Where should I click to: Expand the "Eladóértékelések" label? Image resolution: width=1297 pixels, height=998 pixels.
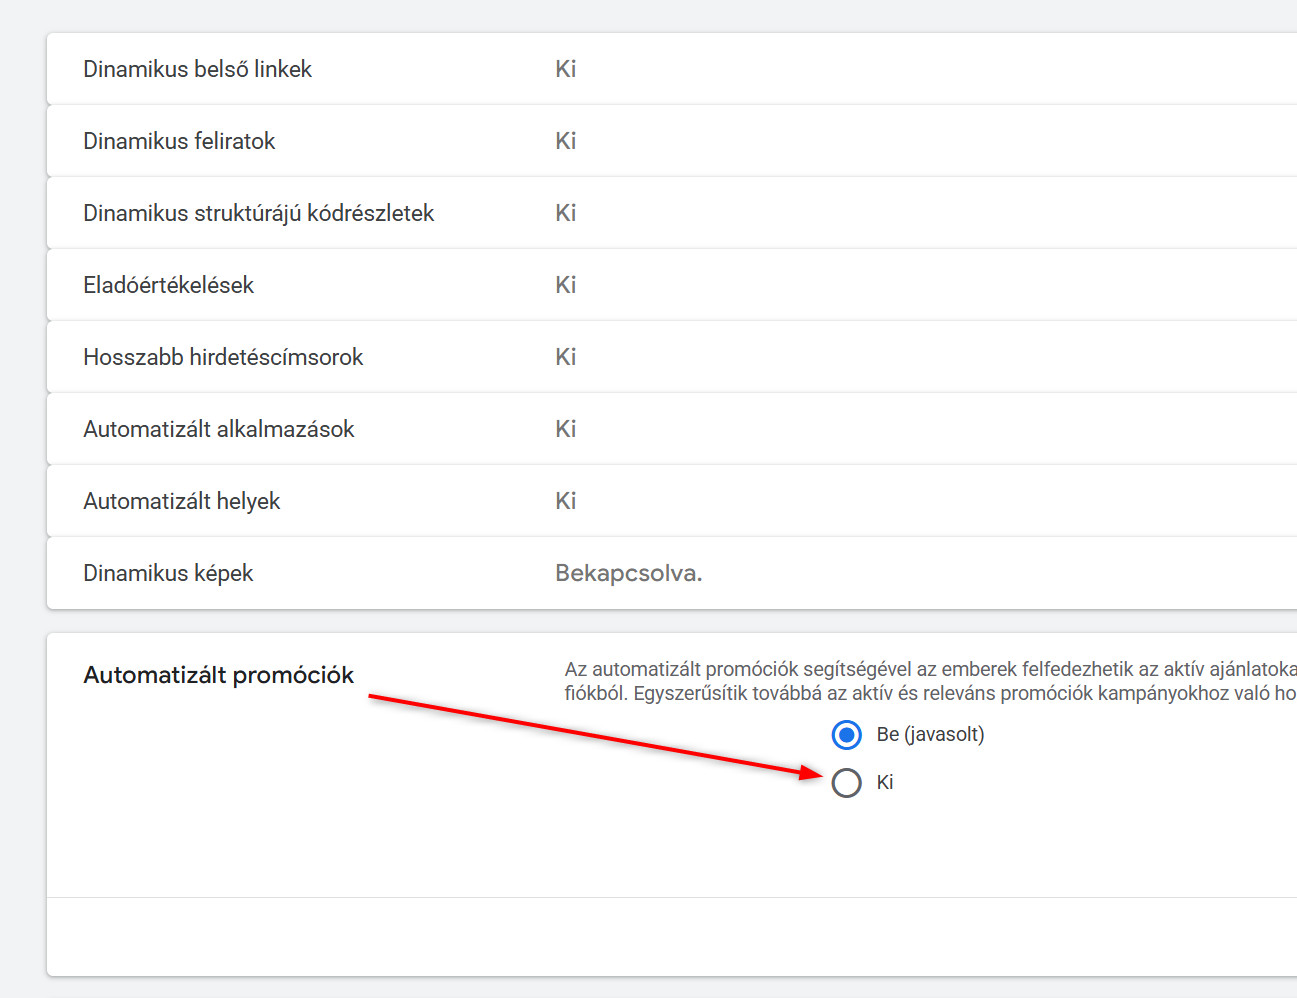[x=169, y=285]
